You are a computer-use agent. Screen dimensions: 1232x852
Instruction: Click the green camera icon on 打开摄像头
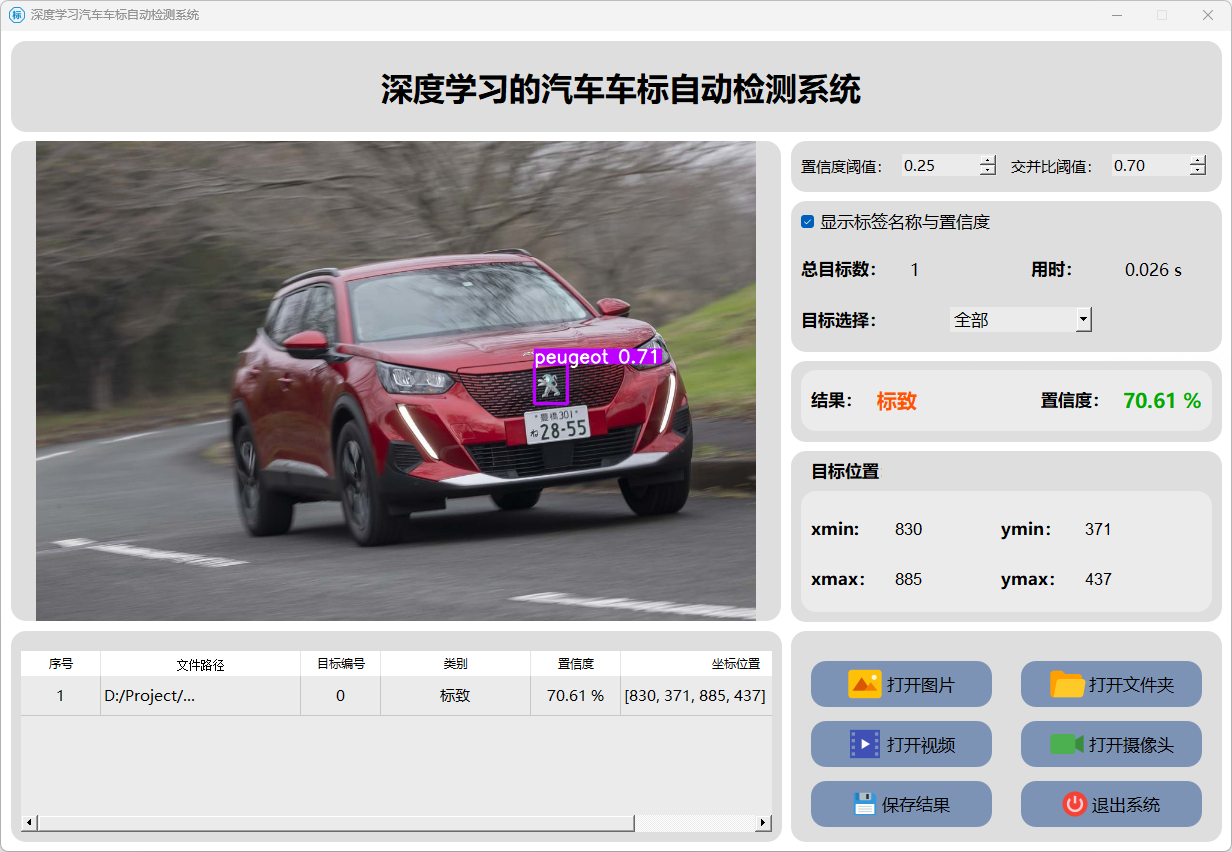click(x=1067, y=744)
